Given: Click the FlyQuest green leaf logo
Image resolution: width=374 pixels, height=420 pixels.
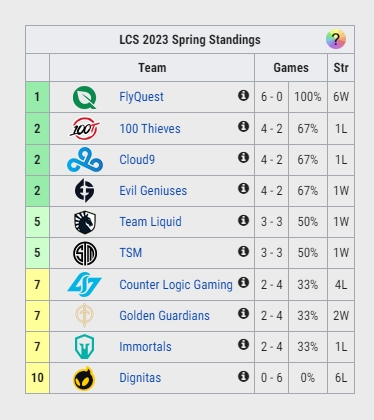Looking at the screenshot, I should (x=85, y=97).
